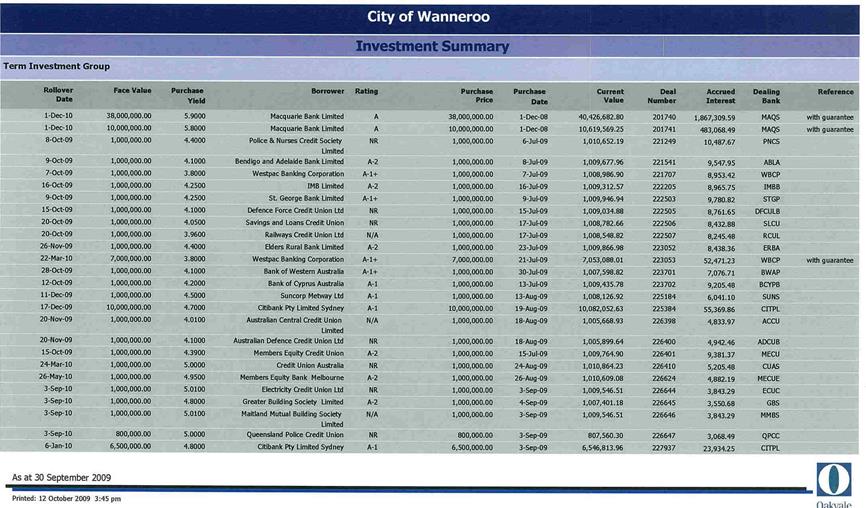Image resolution: width=866 pixels, height=508 pixels.
Task: Select Elders Rural Bank Limited
Action: (x=304, y=247)
